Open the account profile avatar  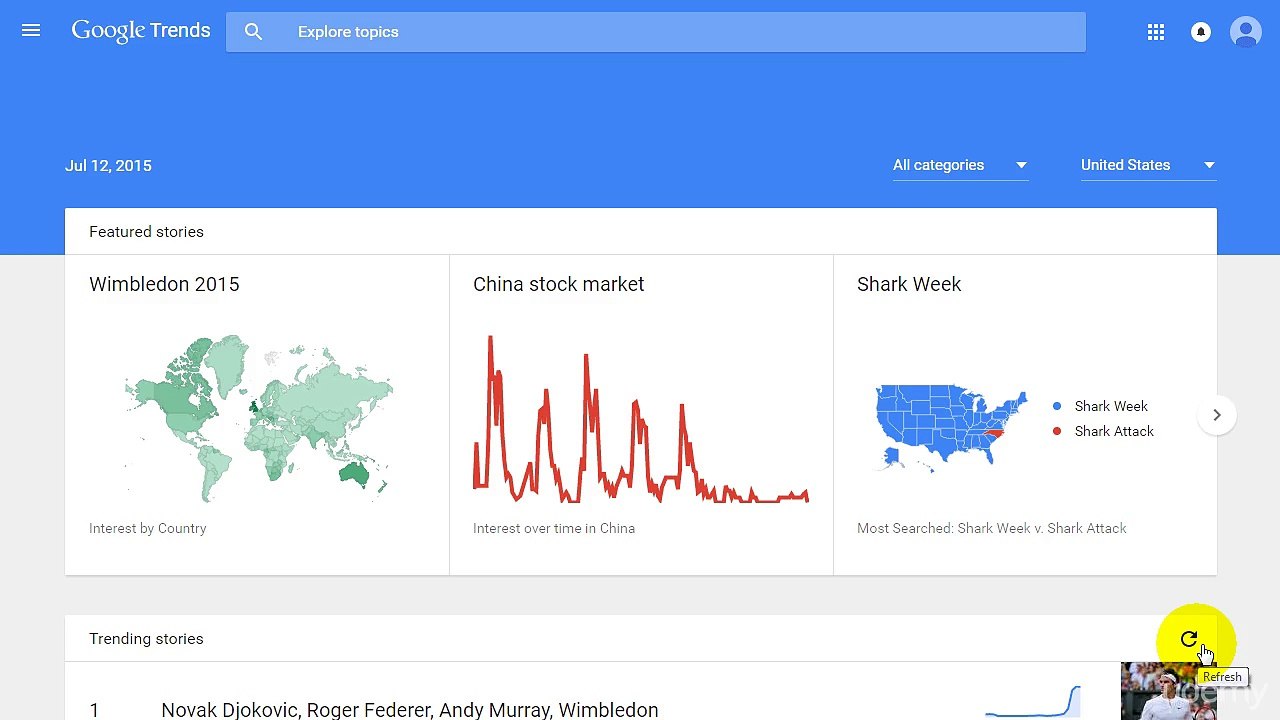(1246, 32)
